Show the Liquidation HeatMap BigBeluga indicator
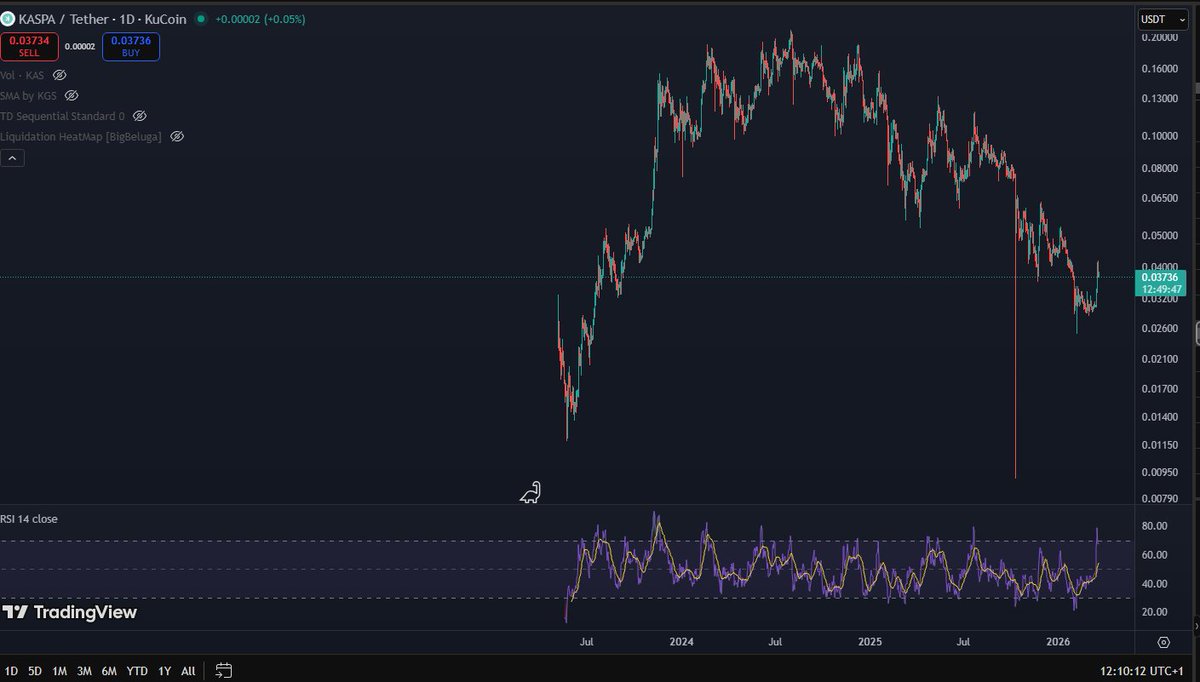This screenshot has height=682, width=1200. [x=177, y=136]
